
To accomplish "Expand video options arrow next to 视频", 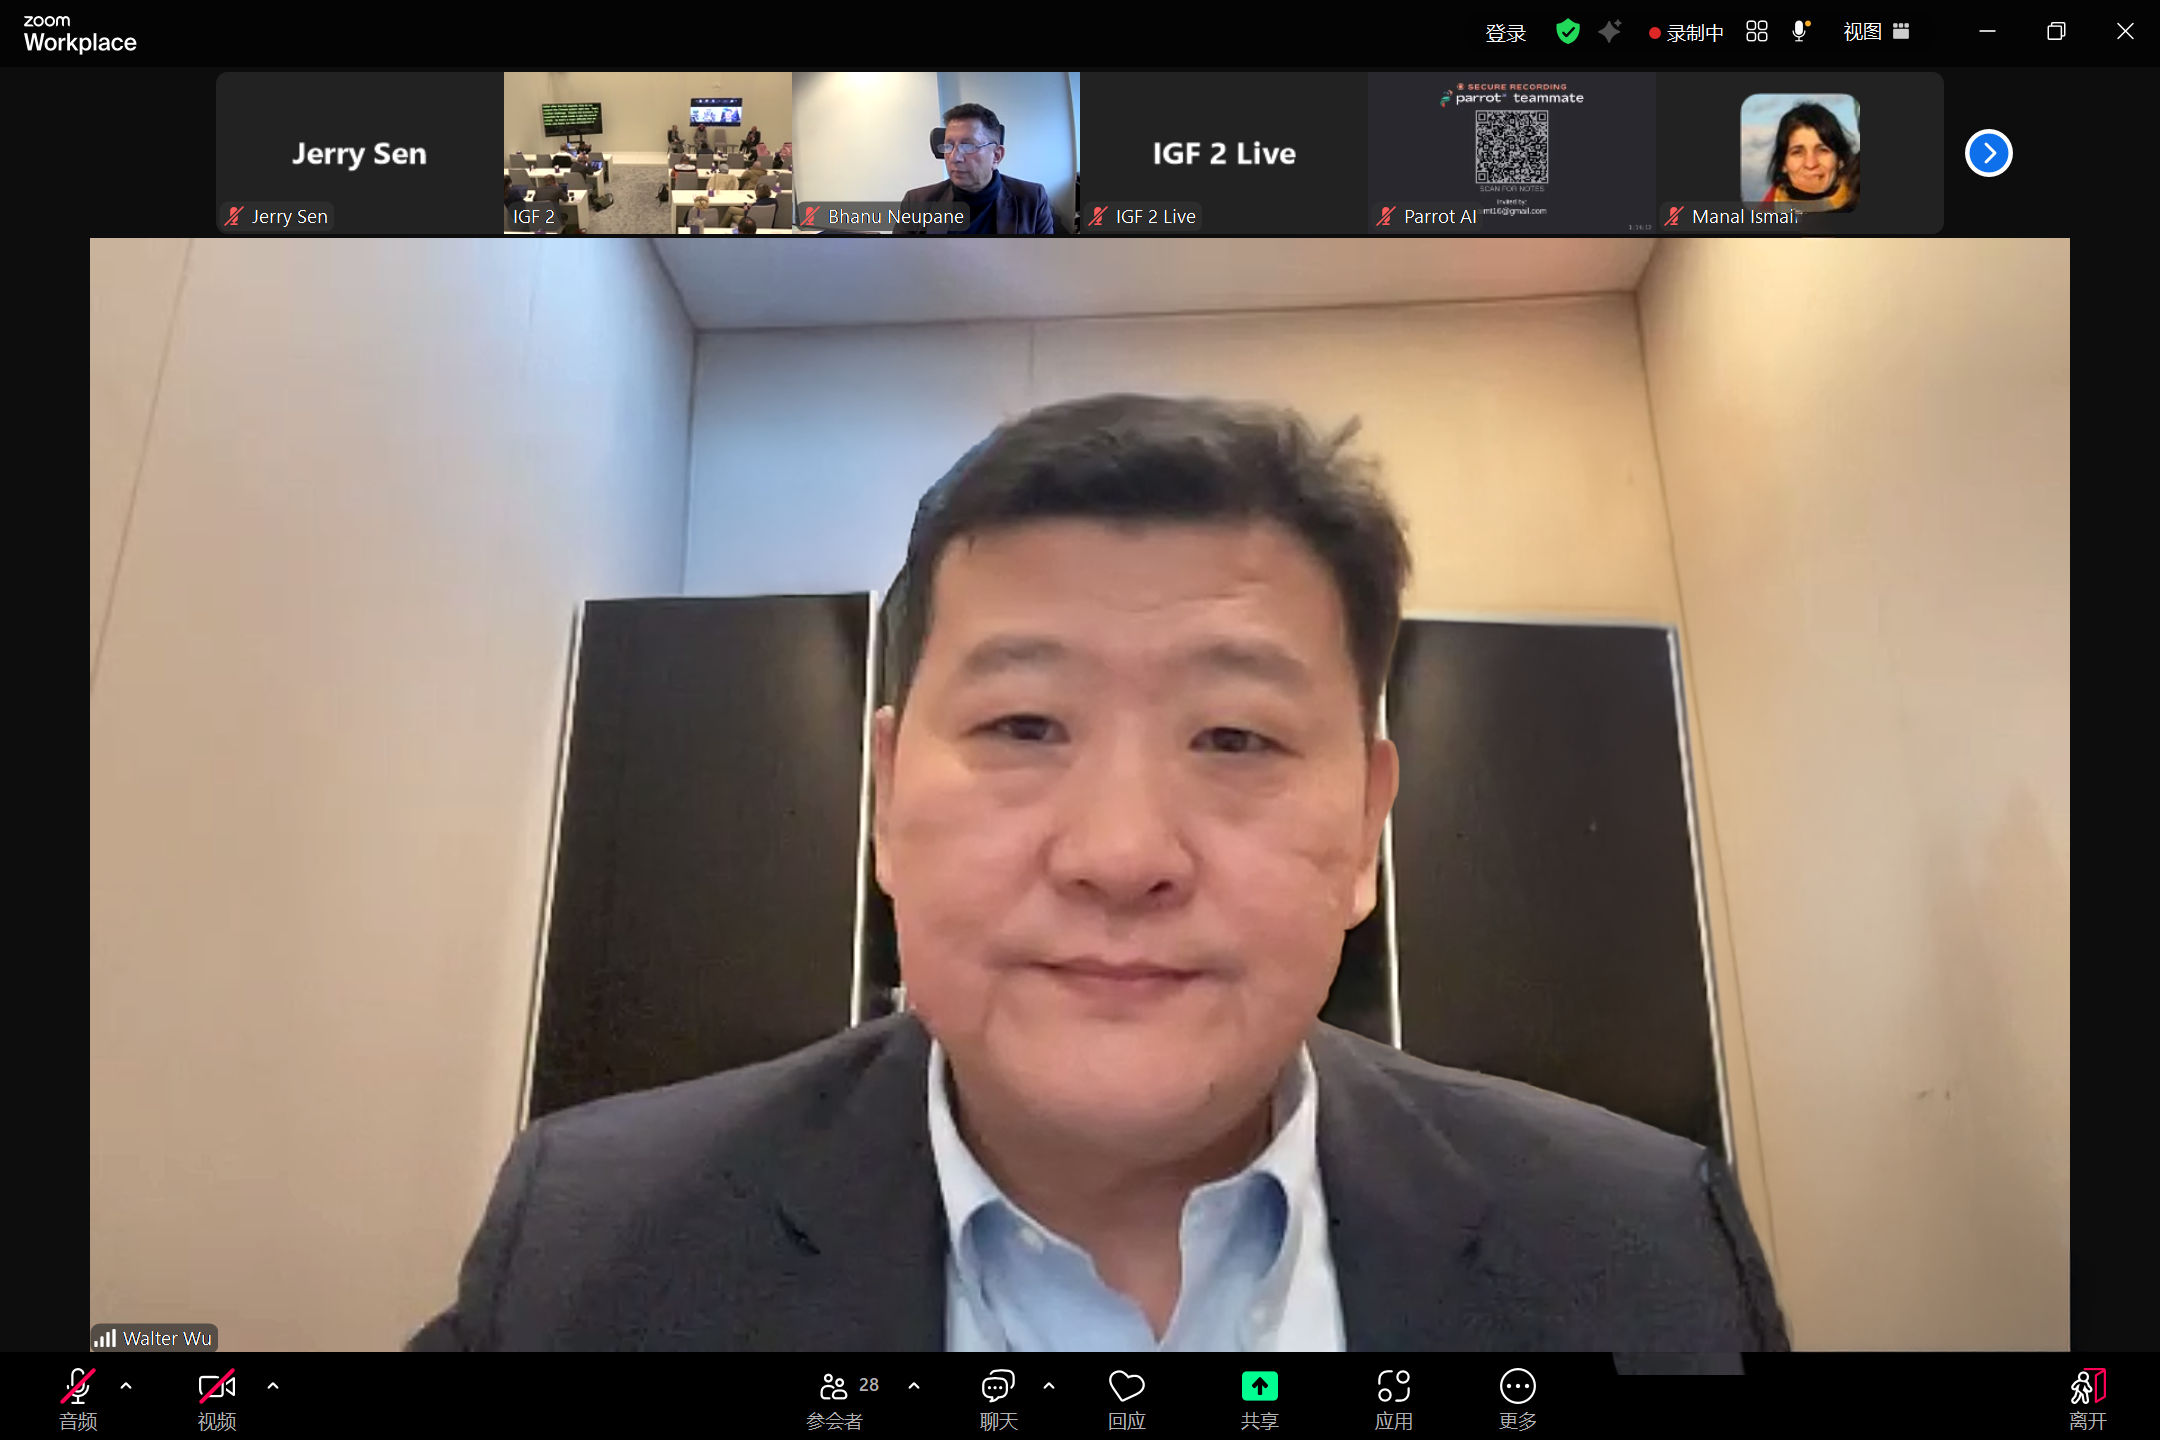I will click(273, 1386).
